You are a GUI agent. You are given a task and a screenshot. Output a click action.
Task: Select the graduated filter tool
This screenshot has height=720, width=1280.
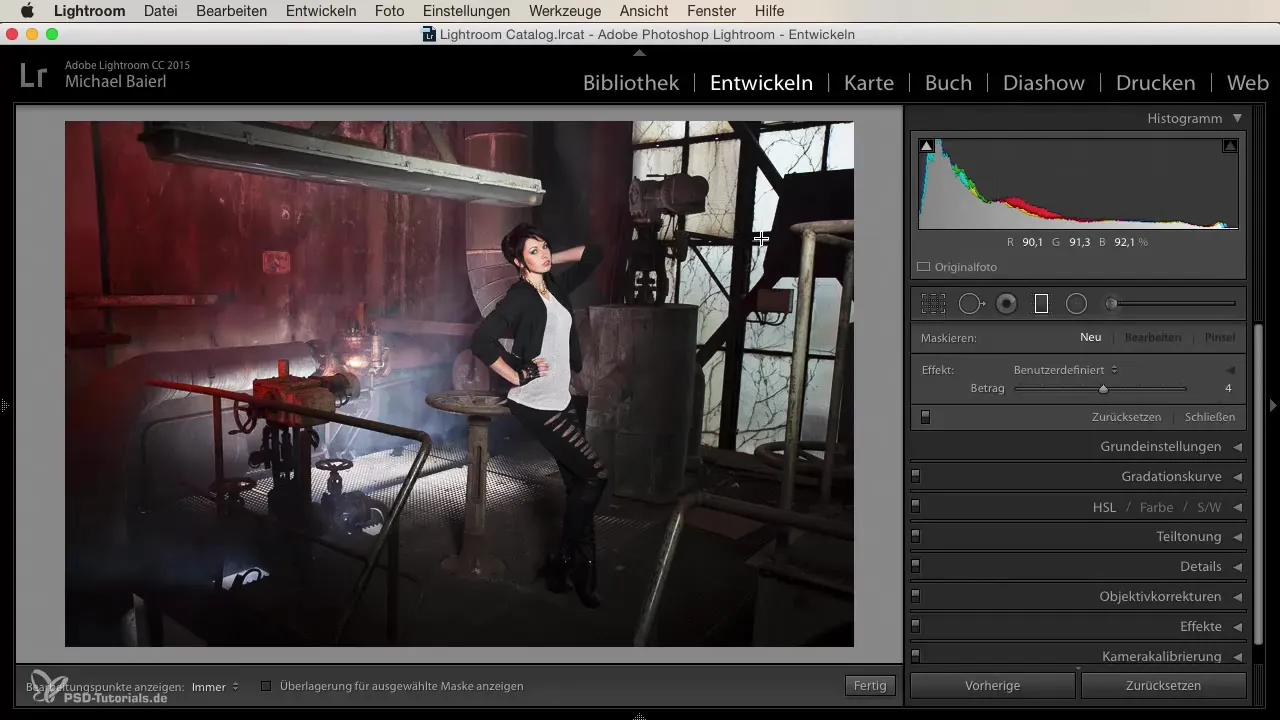(x=1041, y=304)
